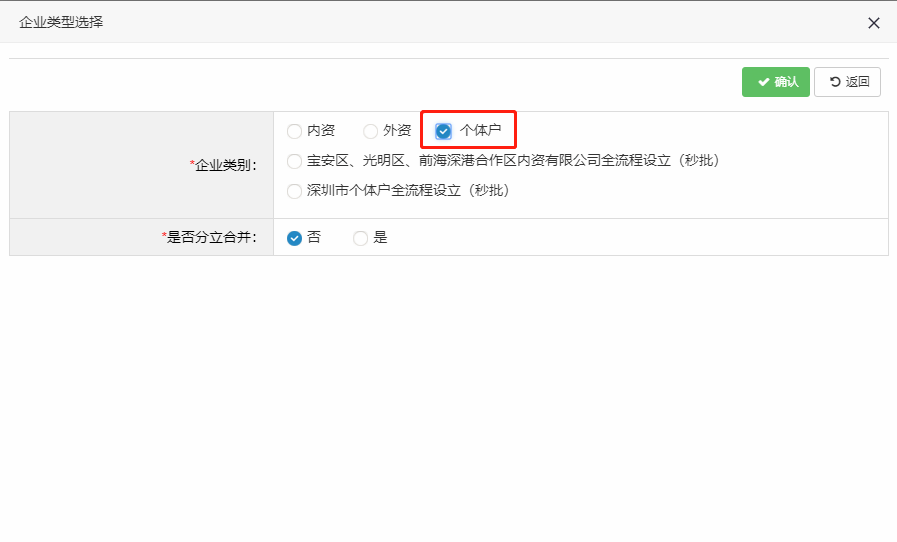
Task: Click the 否 text label
Action: pos(314,238)
